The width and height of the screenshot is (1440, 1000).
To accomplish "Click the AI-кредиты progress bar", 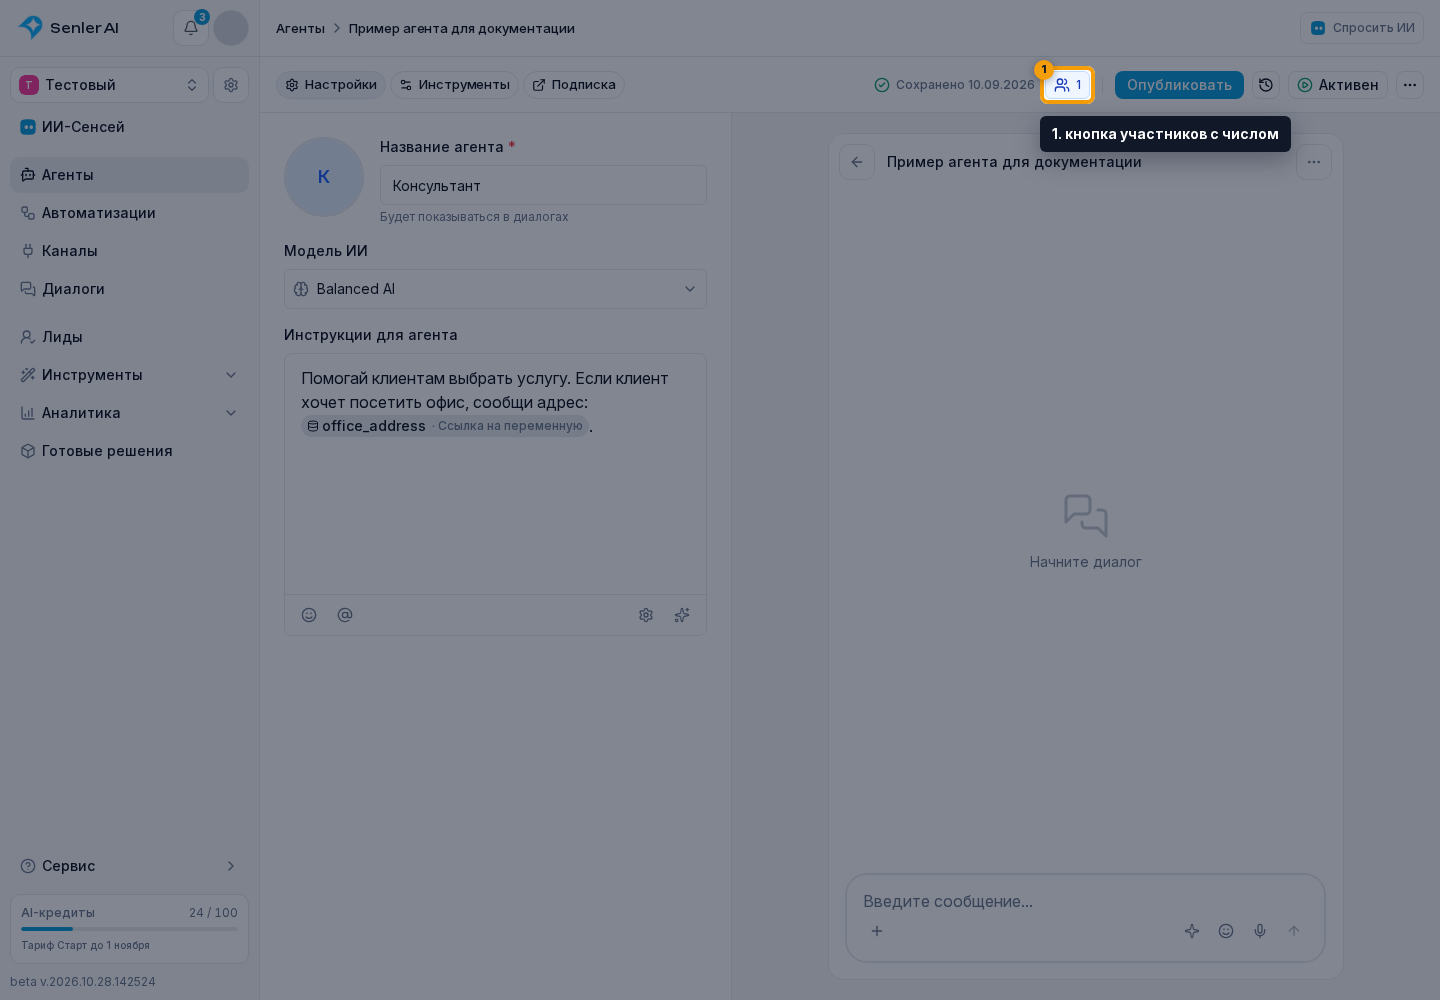I will 129,929.
